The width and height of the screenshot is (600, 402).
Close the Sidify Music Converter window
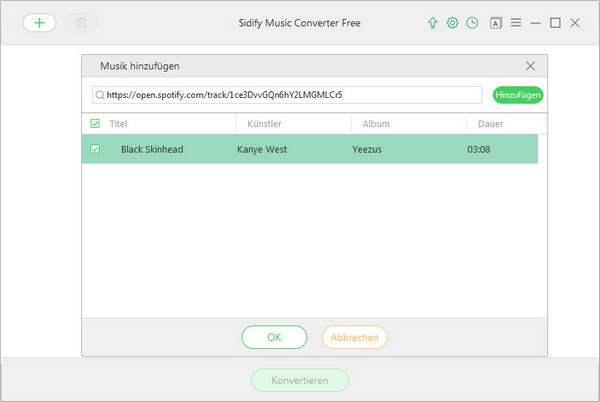point(575,23)
